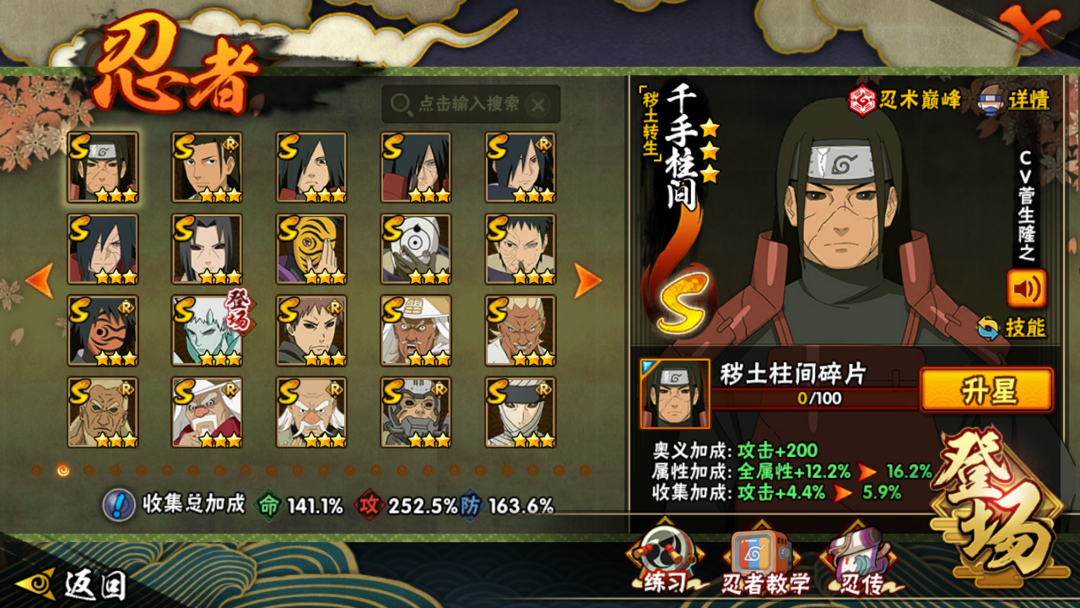Select the orange spiral mask ninja portrait
1080x608 pixels.
[x=311, y=249]
